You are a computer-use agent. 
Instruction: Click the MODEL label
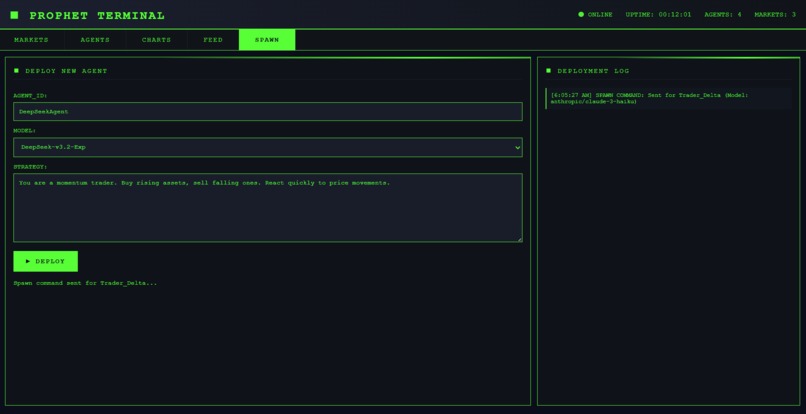point(25,131)
